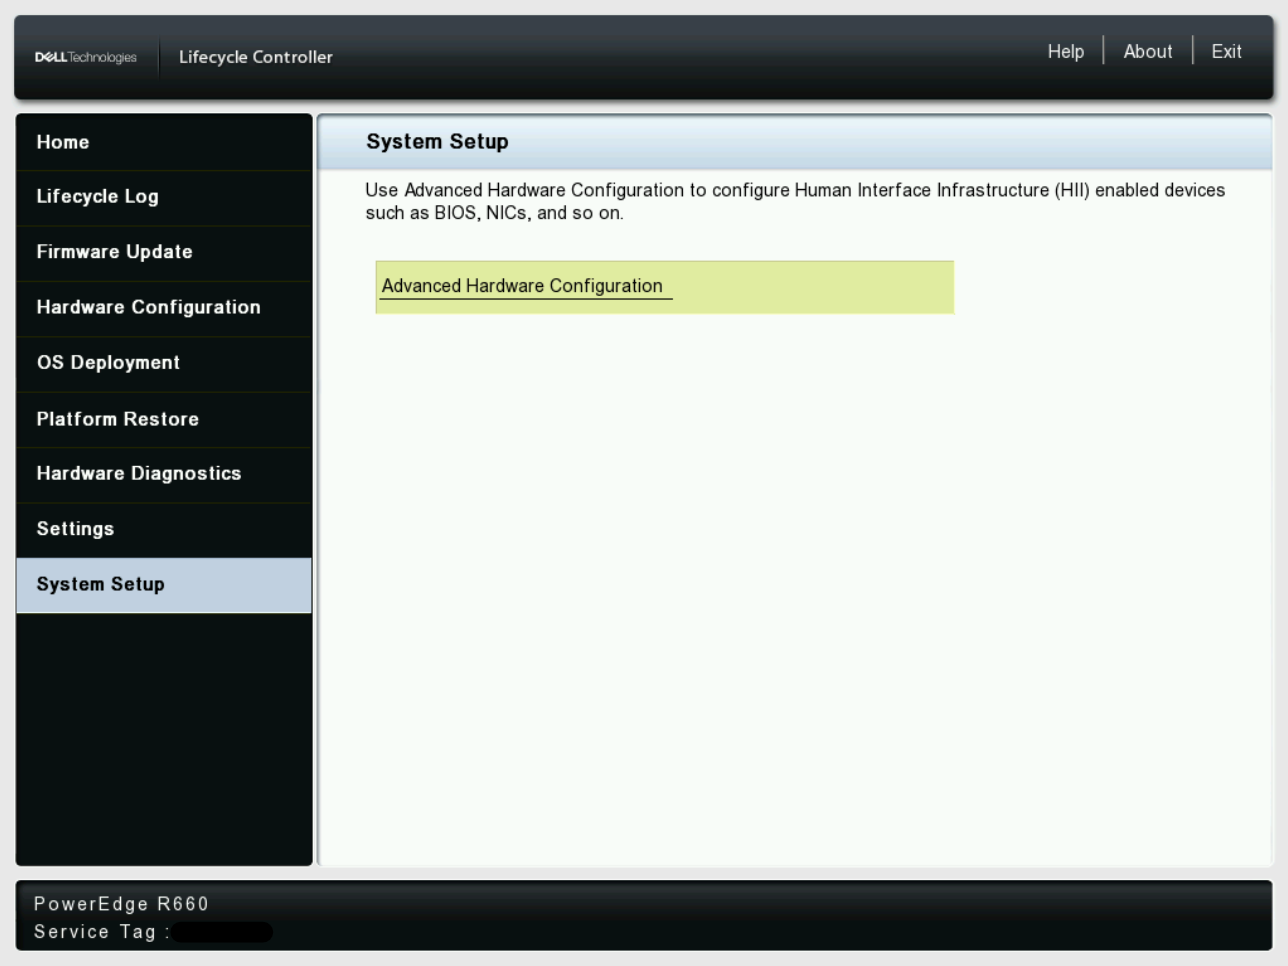Launch Advanced Hardware Configuration link
This screenshot has width=1288, height=966.
[522, 286]
